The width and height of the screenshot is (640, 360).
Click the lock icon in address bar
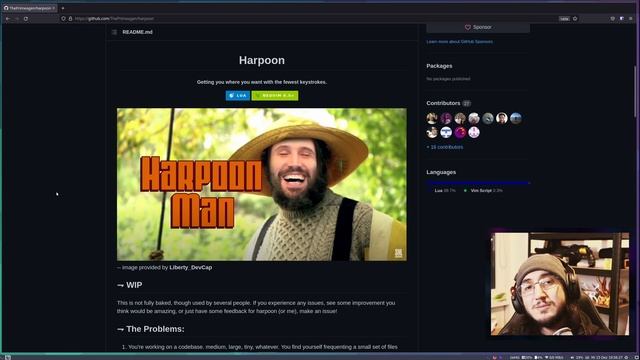(x=70, y=19)
